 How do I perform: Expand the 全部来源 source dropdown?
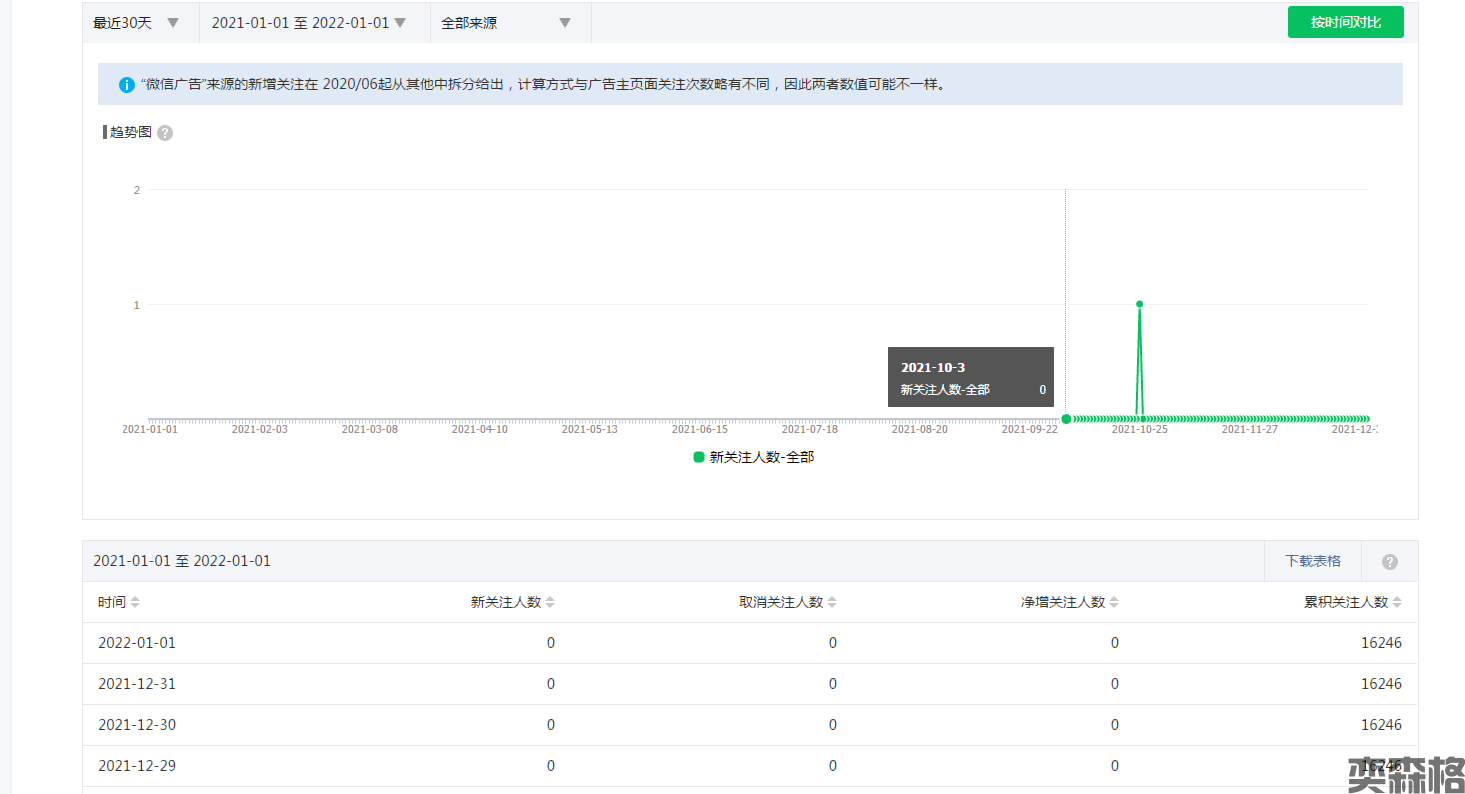click(506, 23)
